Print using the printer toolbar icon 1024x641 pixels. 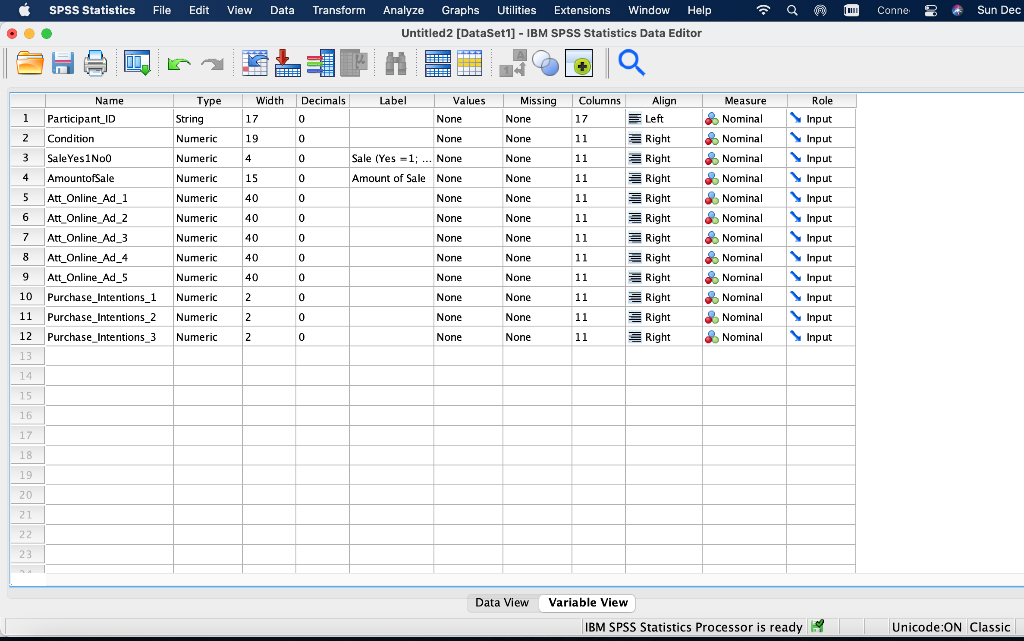[95, 63]
